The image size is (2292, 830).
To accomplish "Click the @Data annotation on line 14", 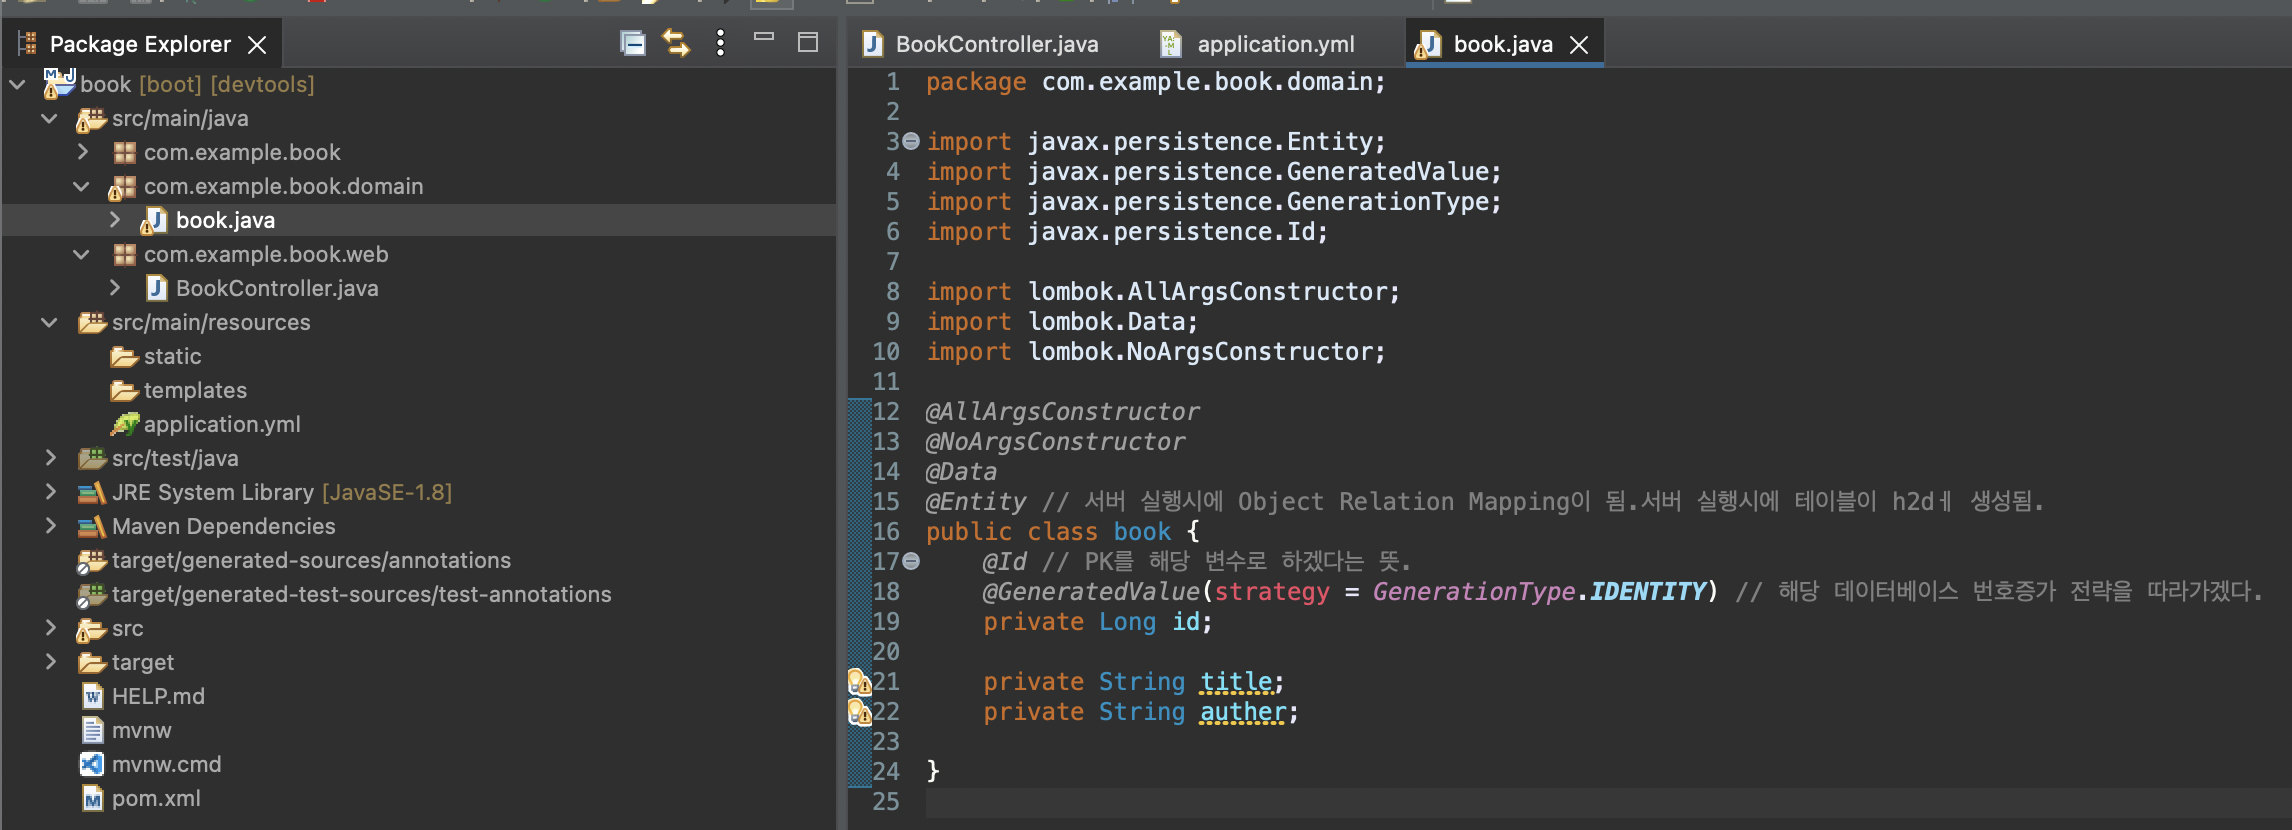I will (x=961, y=472).
